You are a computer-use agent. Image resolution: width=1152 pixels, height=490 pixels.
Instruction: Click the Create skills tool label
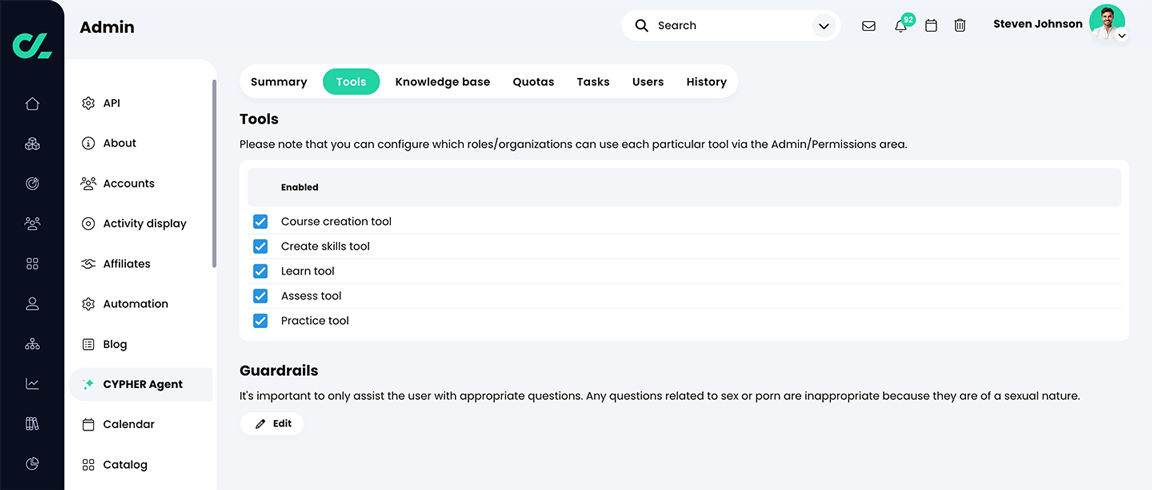point(325,246)
